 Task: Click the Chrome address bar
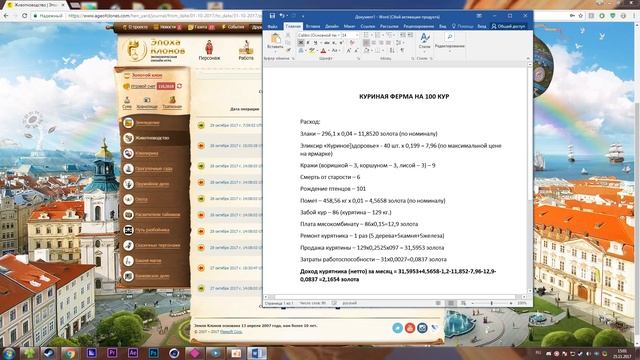point(163,16)
